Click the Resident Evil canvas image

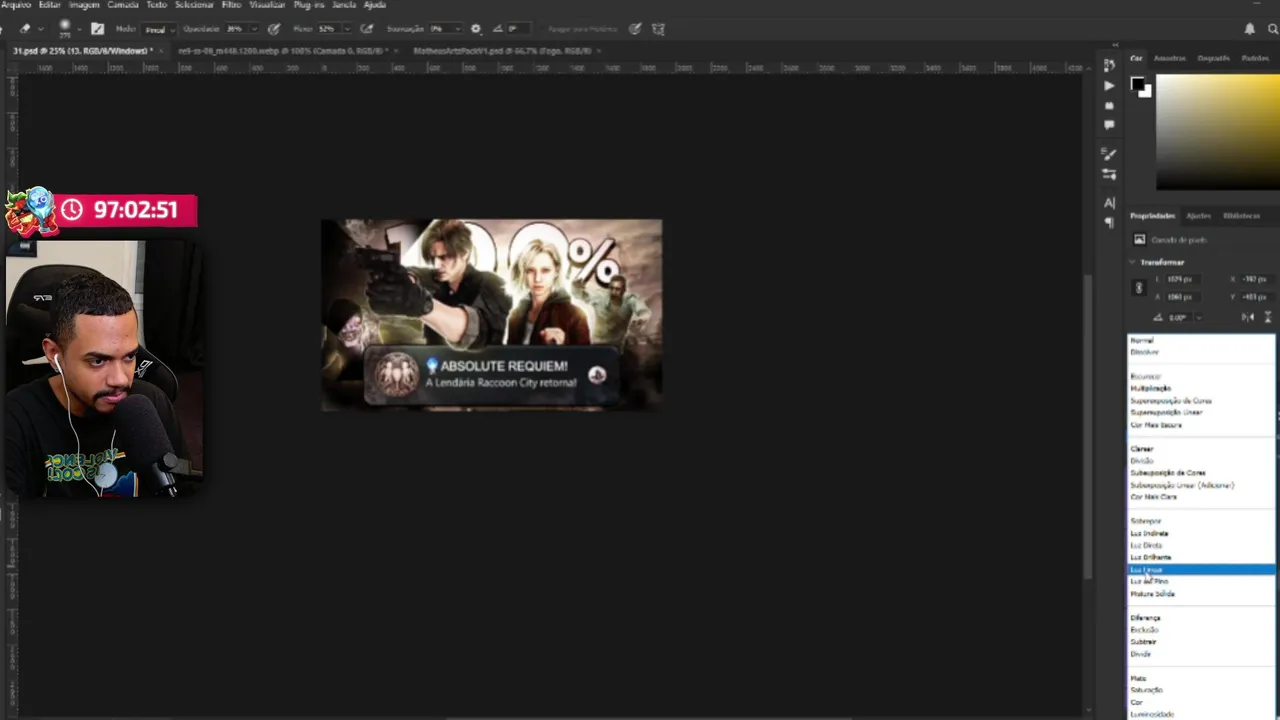pyautogui.click(x=491, y=315)
